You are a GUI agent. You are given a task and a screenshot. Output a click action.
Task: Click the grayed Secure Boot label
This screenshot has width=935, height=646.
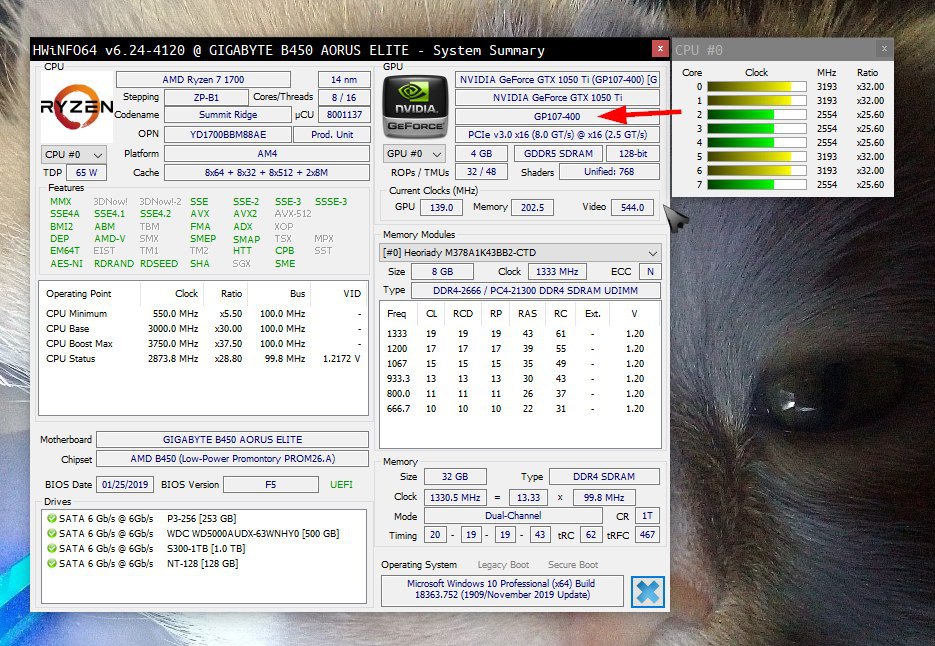(x=572, y=565)
